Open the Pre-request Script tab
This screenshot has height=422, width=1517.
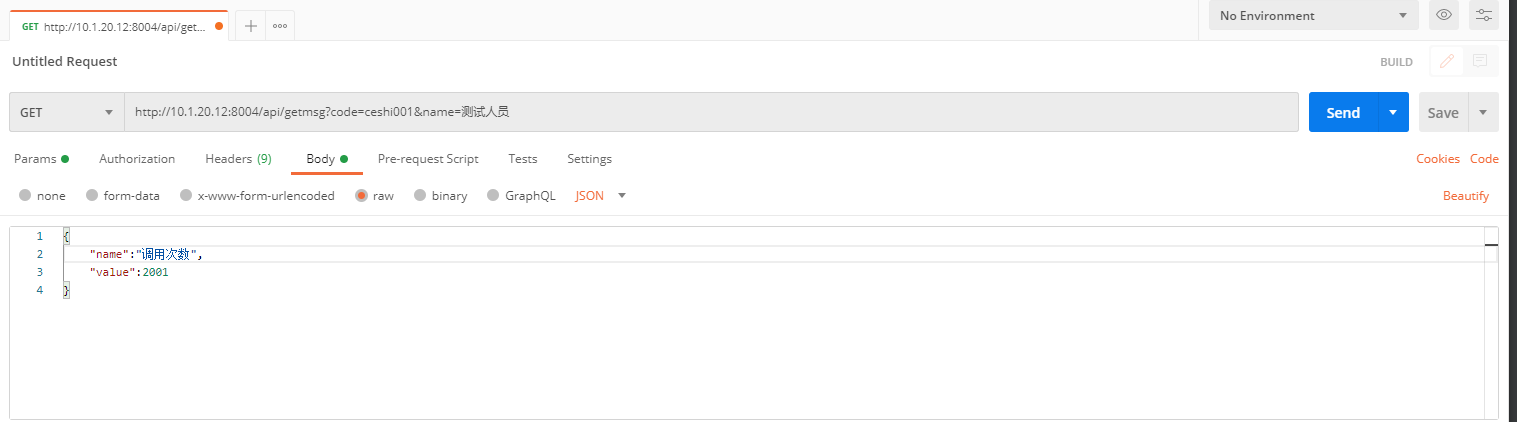tap(428, 159)
